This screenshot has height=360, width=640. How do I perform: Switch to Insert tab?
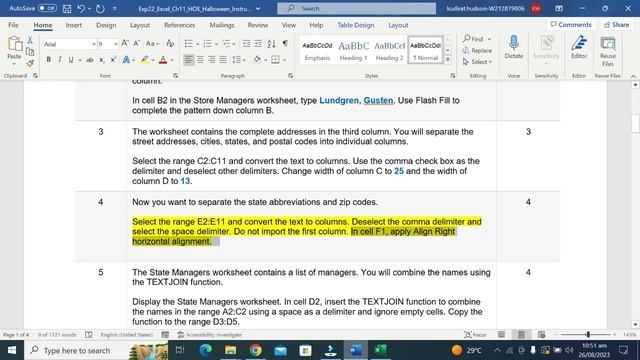tap(73, 25)
